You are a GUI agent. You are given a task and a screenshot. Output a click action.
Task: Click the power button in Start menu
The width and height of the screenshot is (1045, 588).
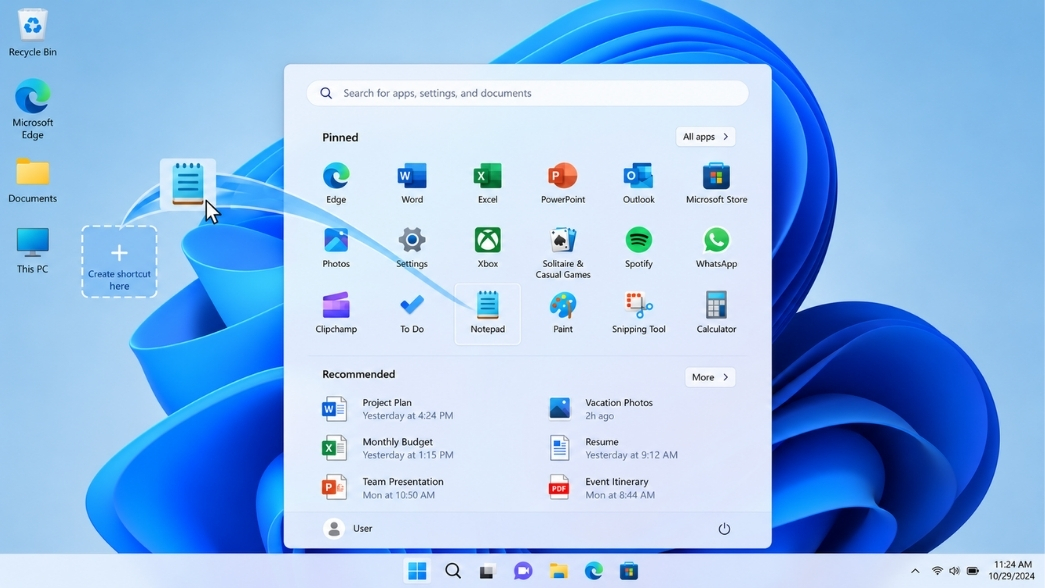pyautogui.click(x=724, y=529)
